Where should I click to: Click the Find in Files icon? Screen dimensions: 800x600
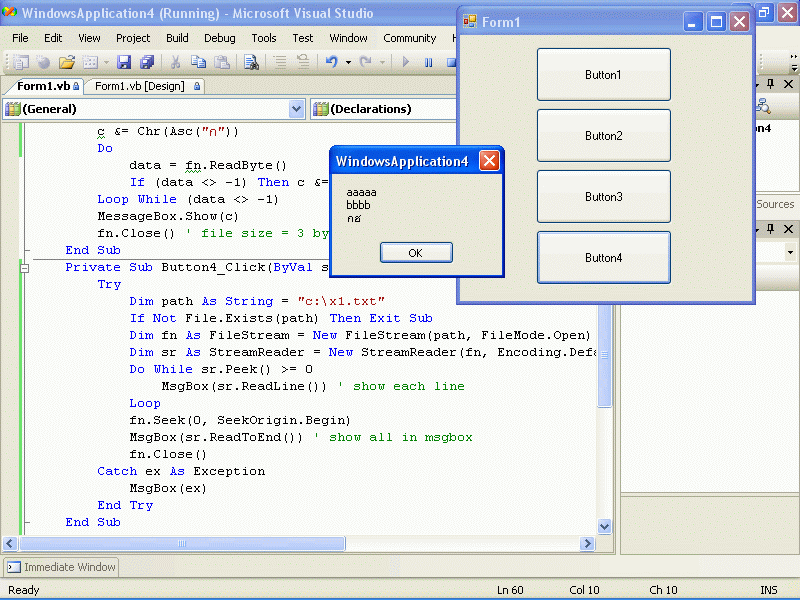click(251, 62)
